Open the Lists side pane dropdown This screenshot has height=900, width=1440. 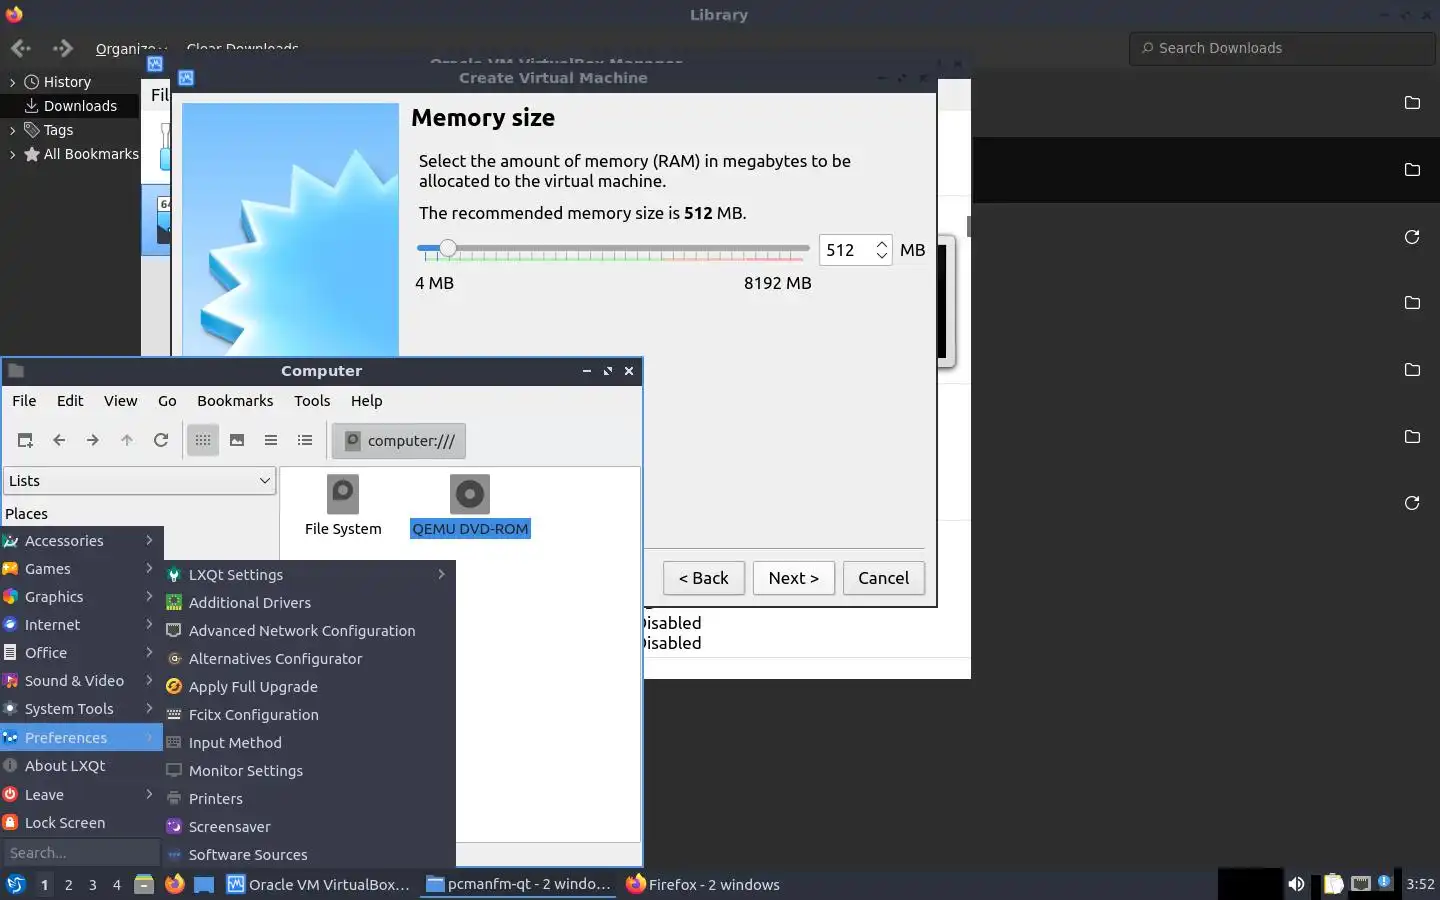pos(139,481)
